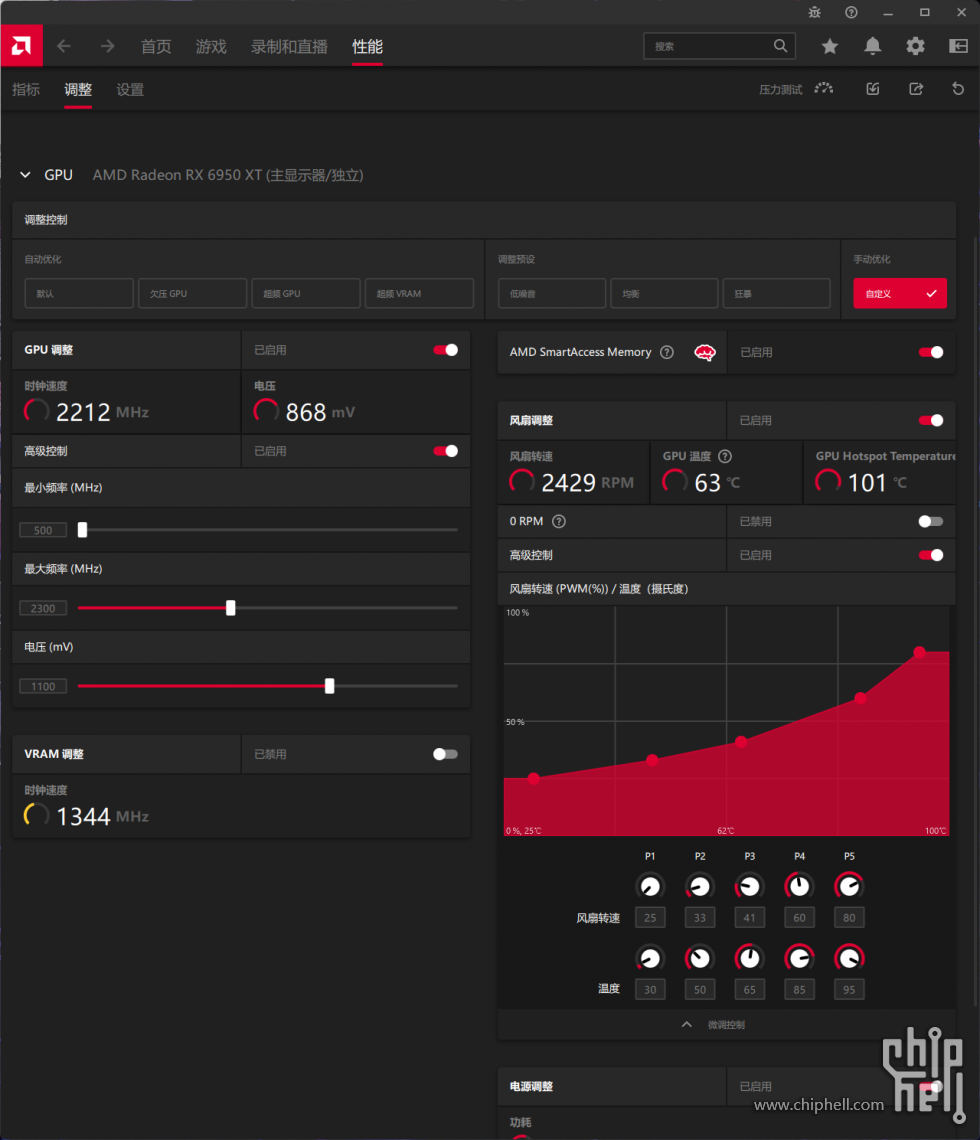Select 狂暴 tuning preset
980x1140 pixels.
point(776,294)
